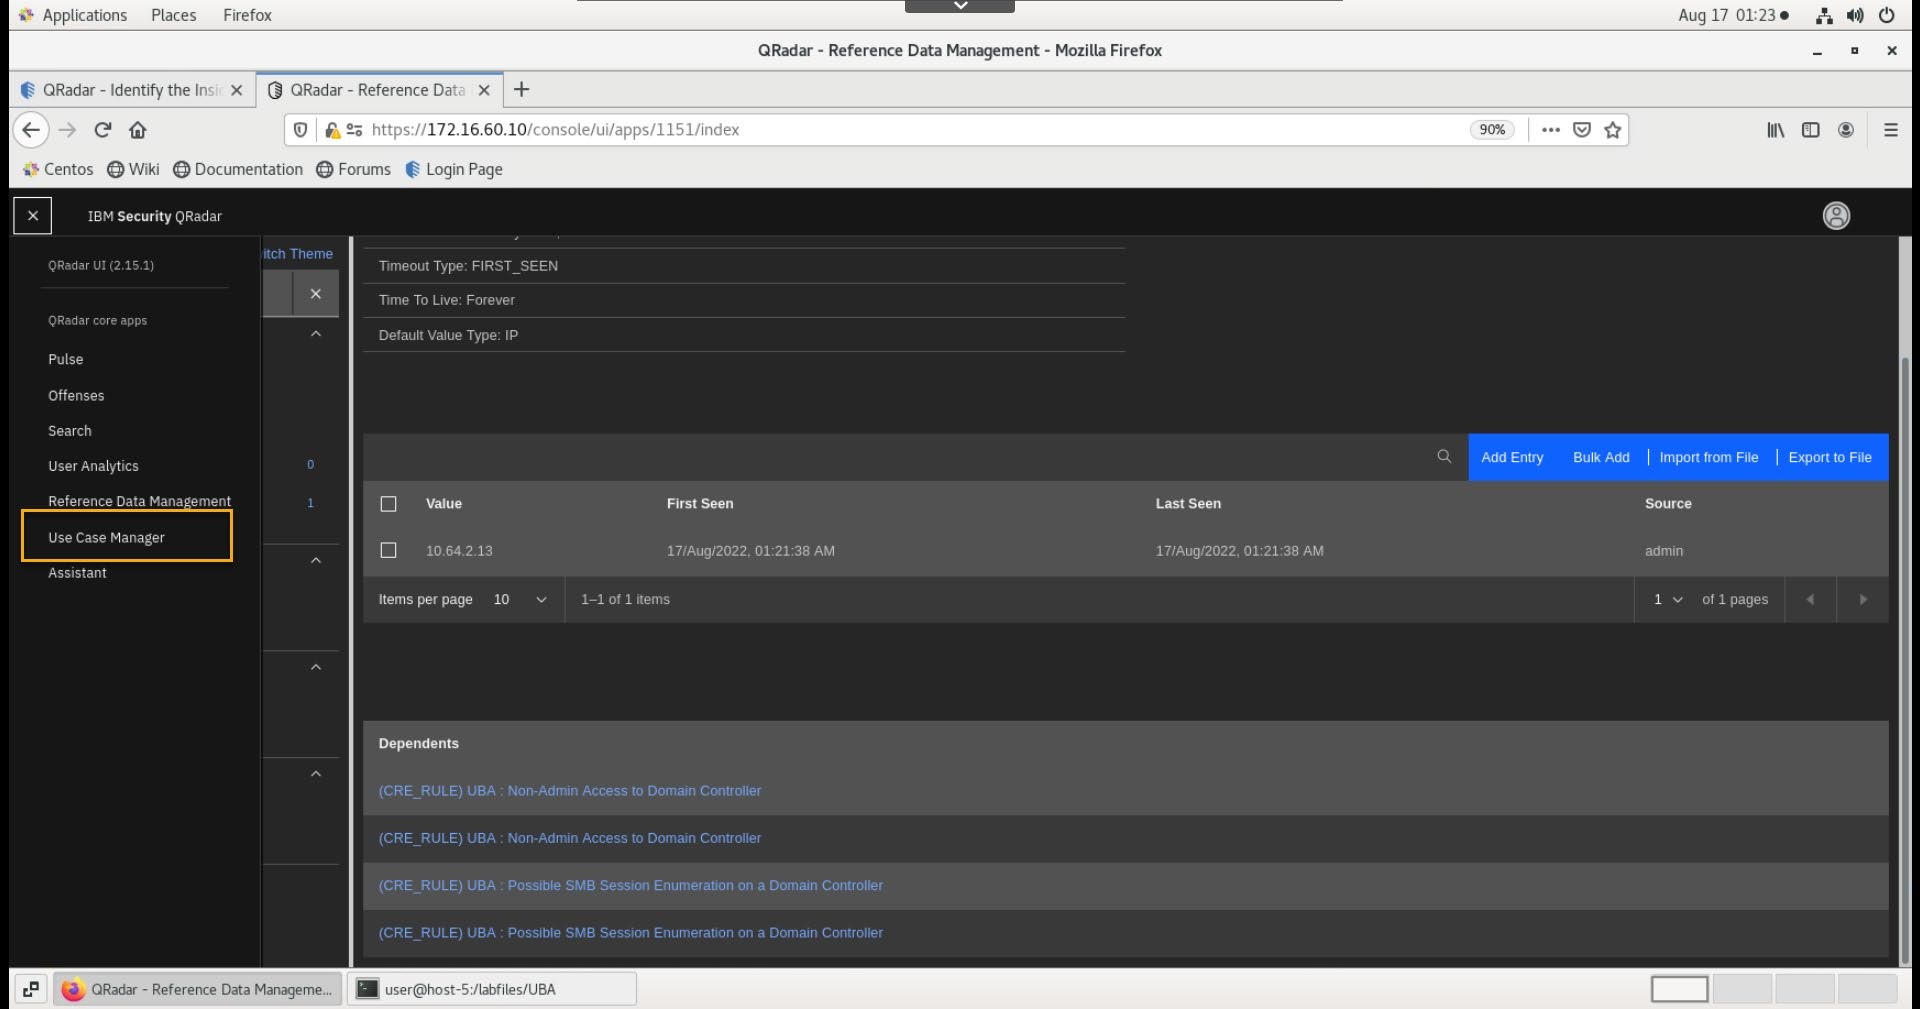Collapse the third section chevron in side panel

pyautogui.click(x=316, y=668)
